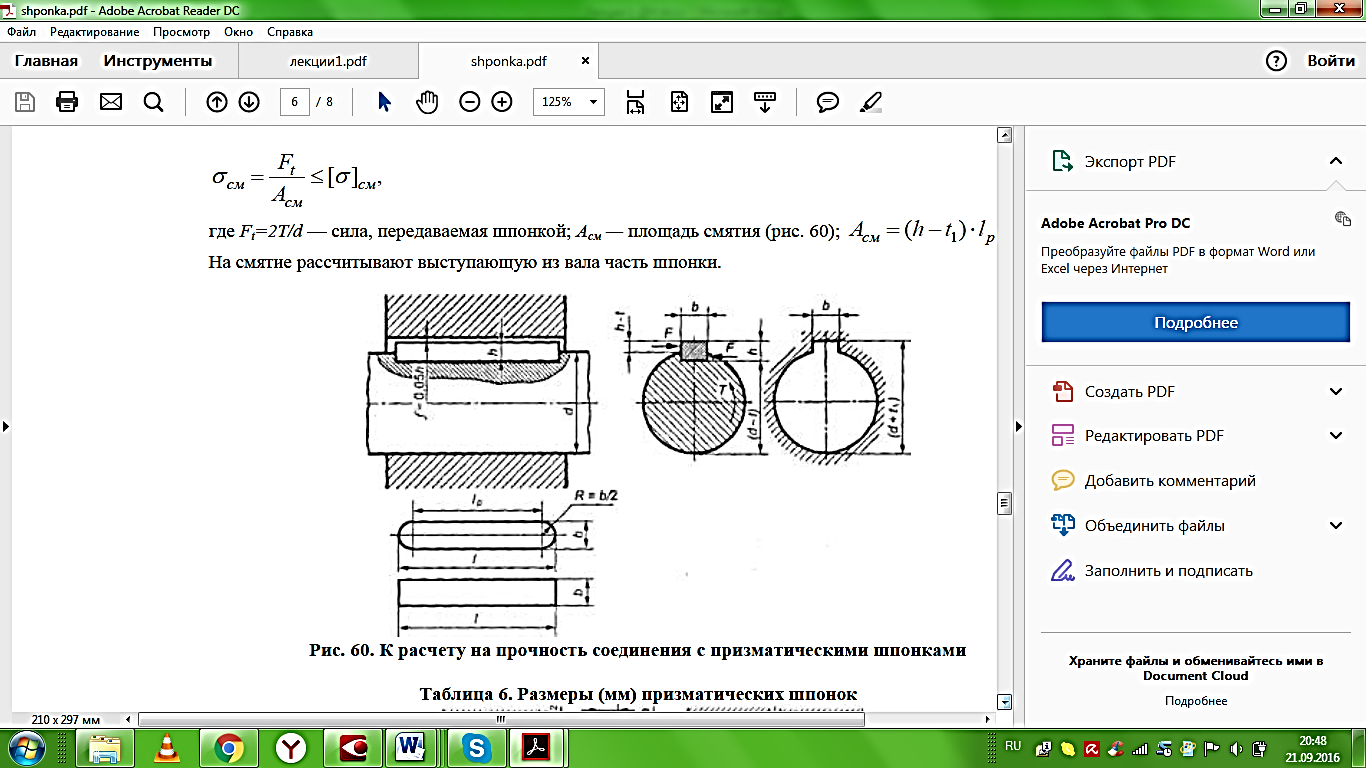Collapse the Экспорт PDF panel
Screen dimensions: 1366x768
point(1335,162)
